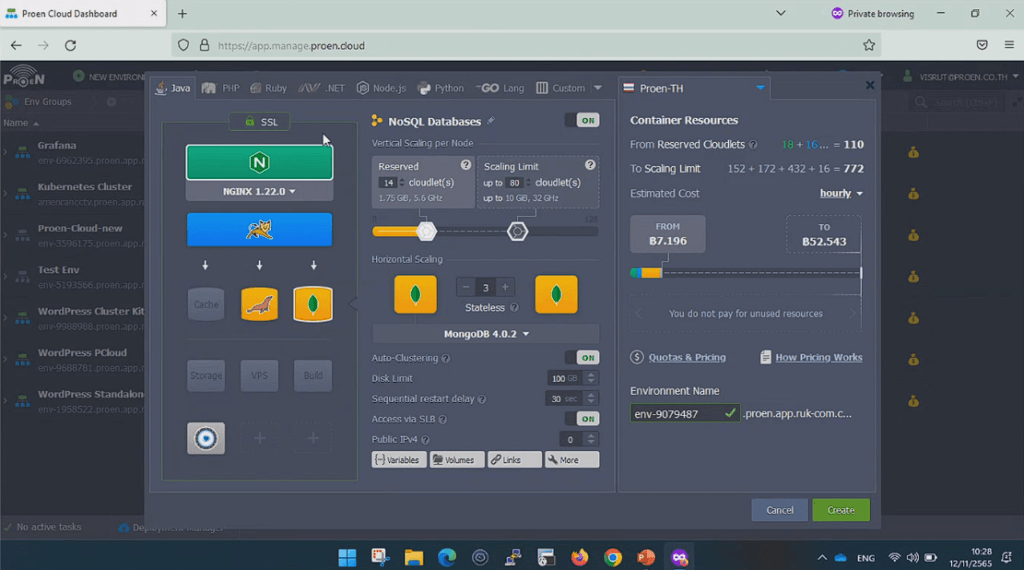Screen dimensions: 1024x570
Task: Change Estimated Cost hourly period dropdown
Action: (x=841, y=193)
